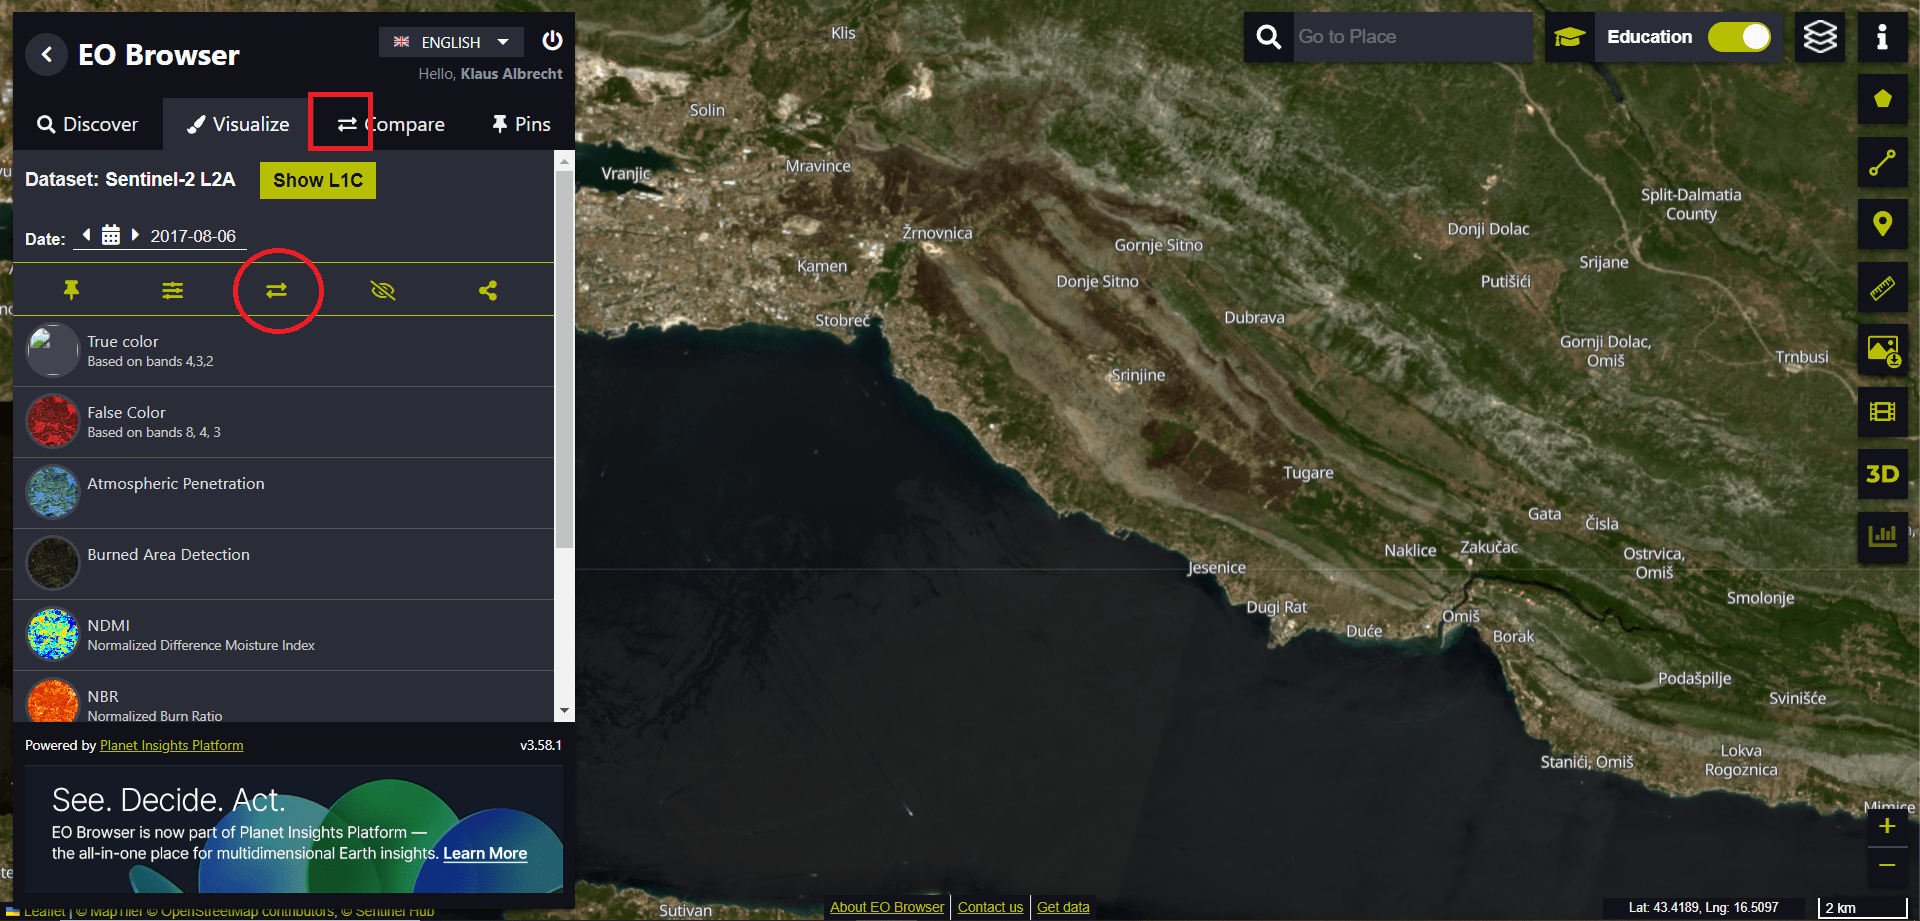Follow the Planet Insights Platform link
Image resolution: width=1920 pixels, height=921 pixels.
(x=171, y=745)
